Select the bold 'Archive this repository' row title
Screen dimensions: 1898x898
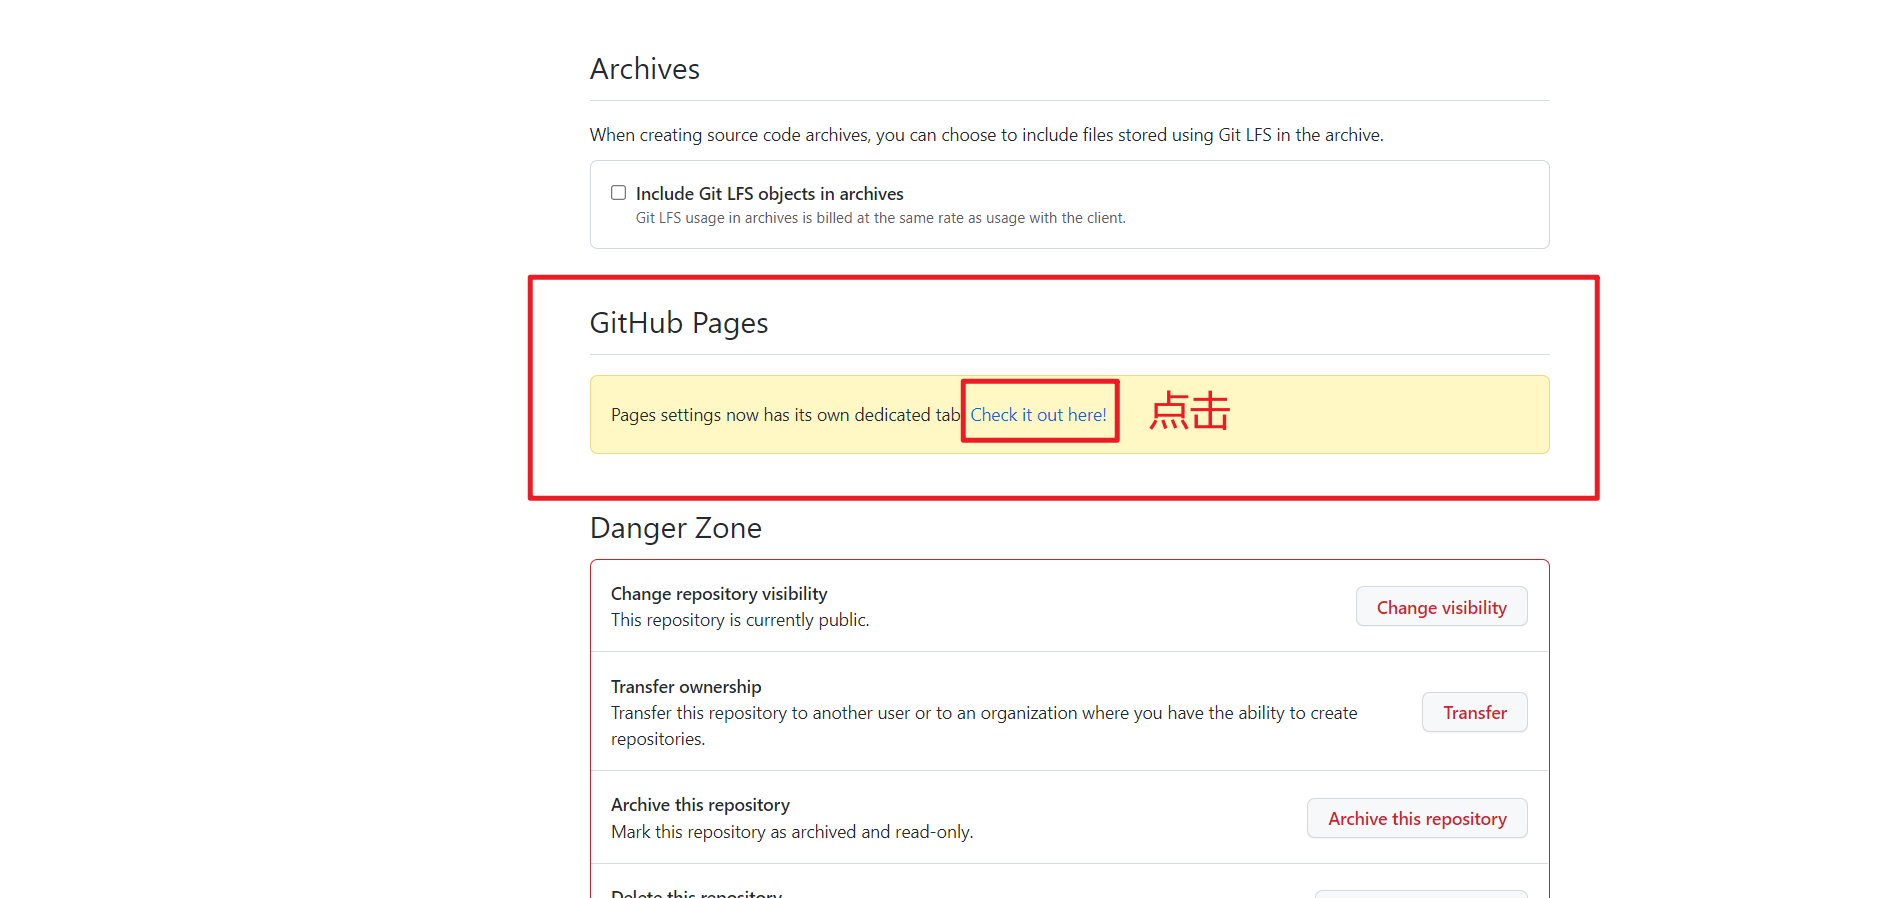coord(700,805)
